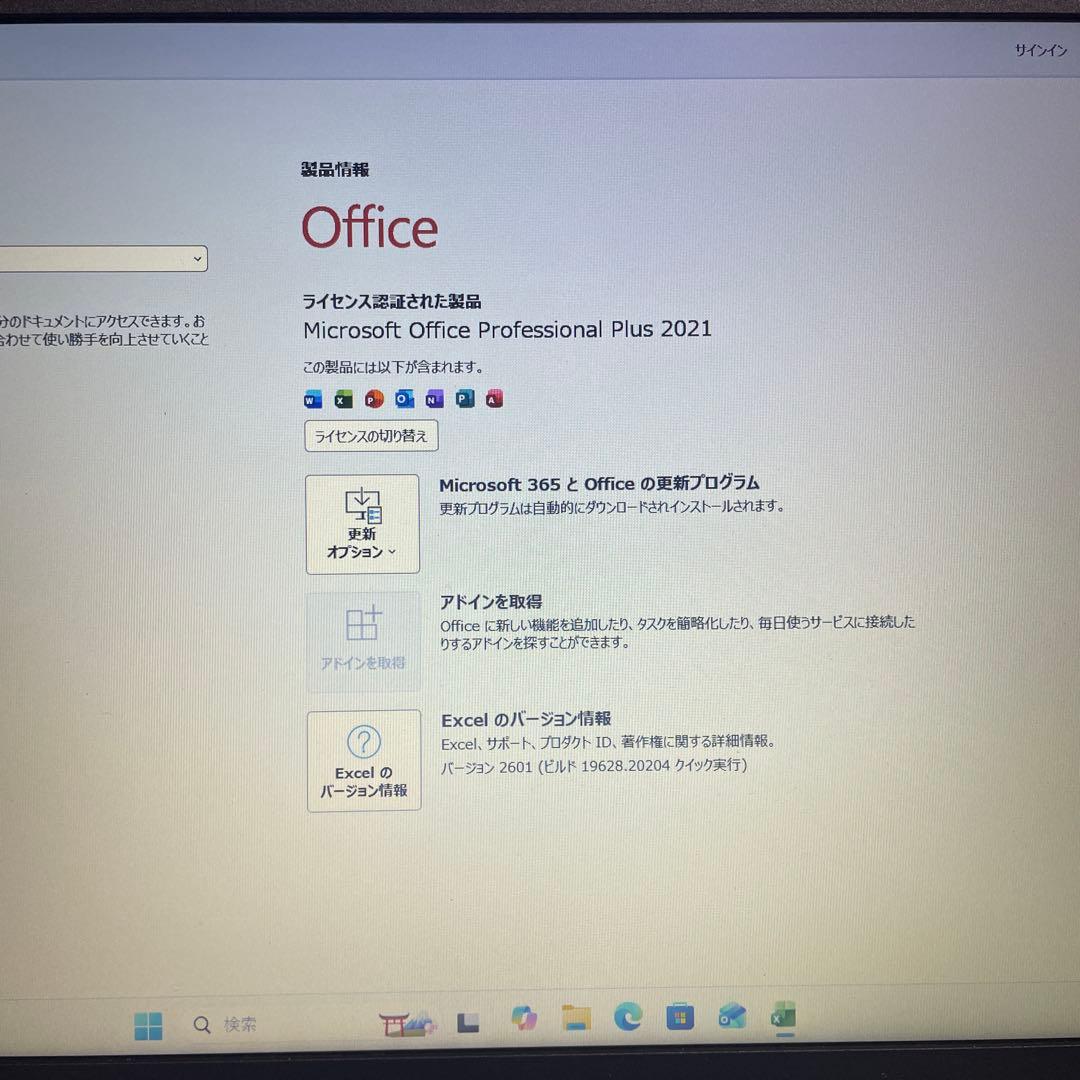
Task: Open the Start menu
Action: [x=148, y=1023]
